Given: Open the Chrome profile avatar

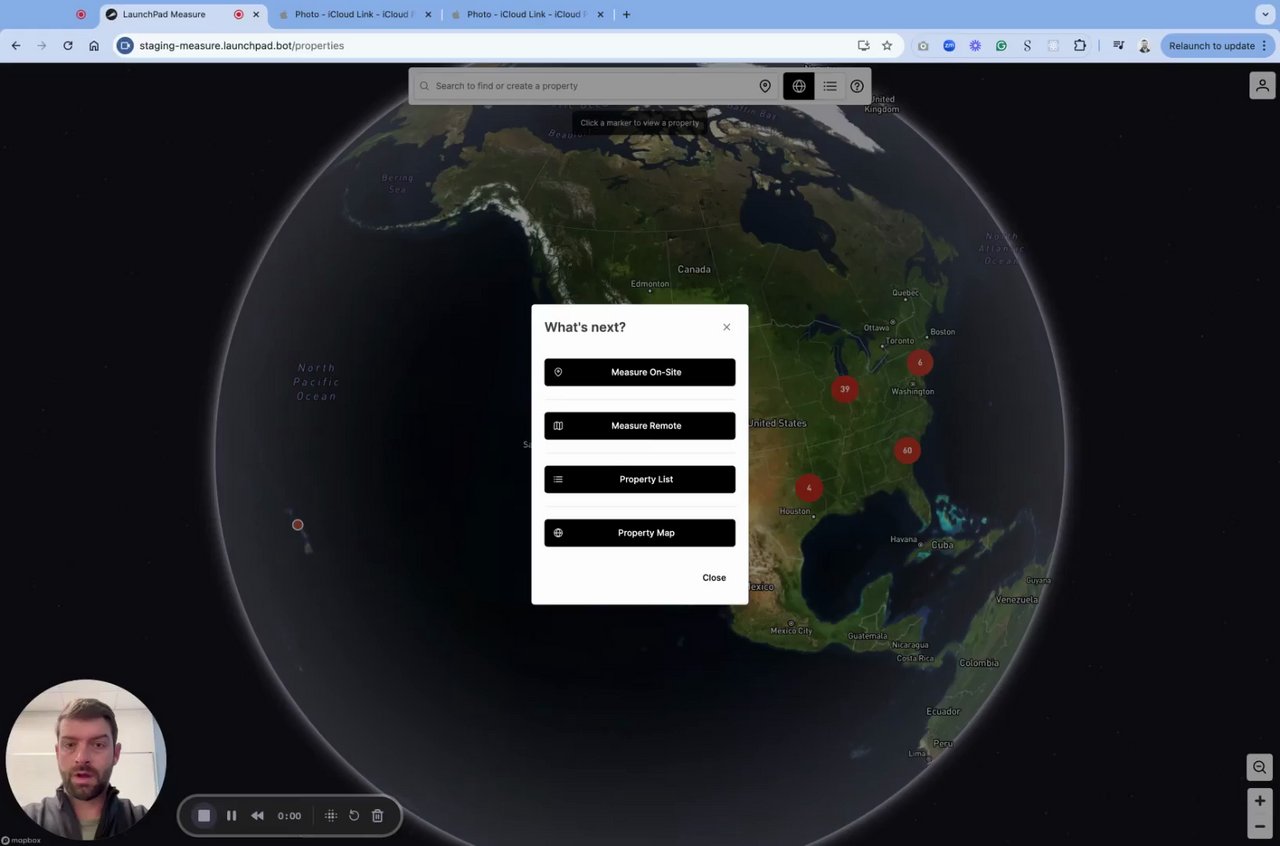Looking at the screenshot, I should (1144, 46).
